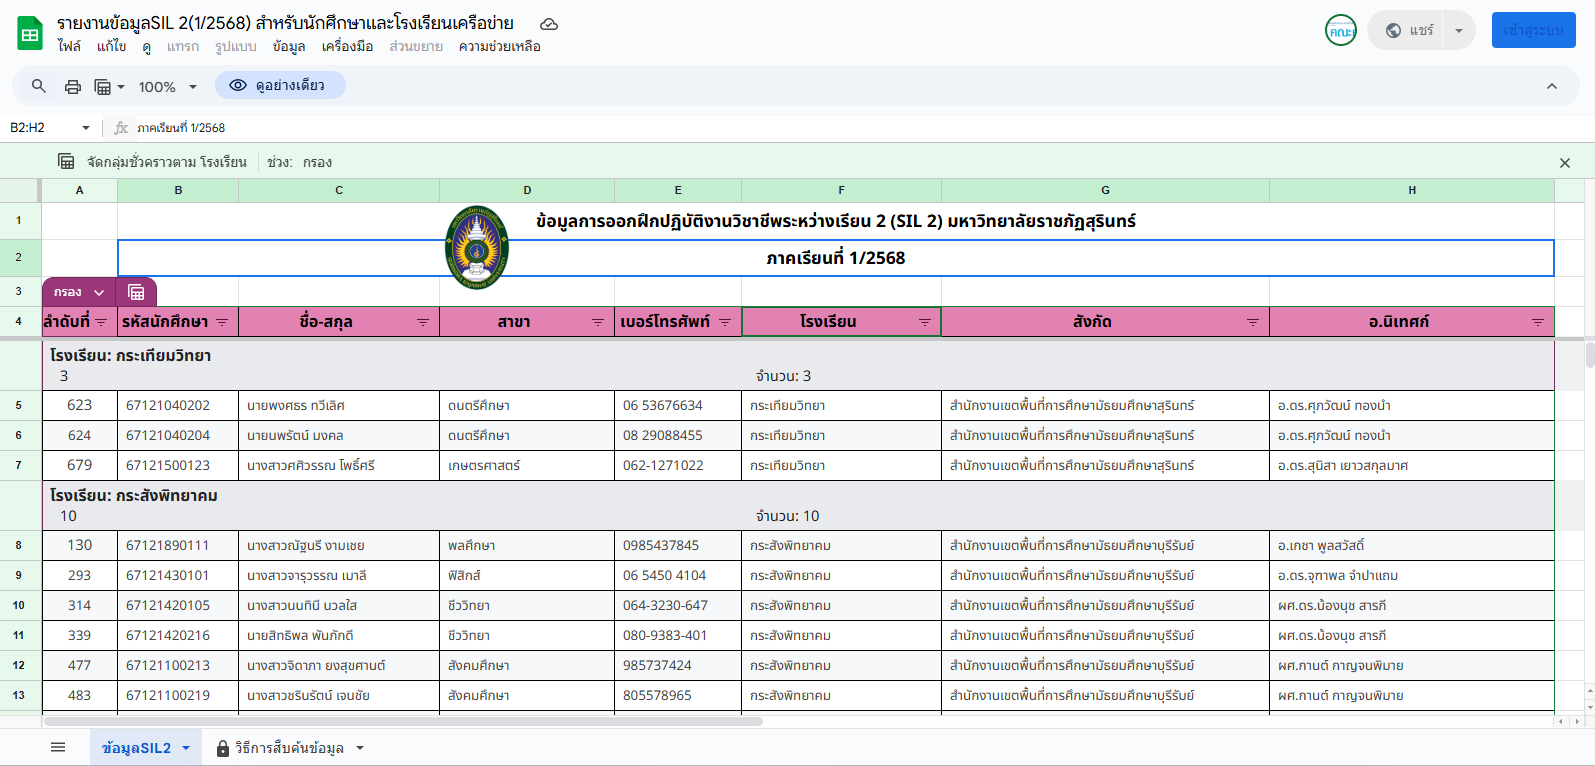Switch to the วิธีการสืบค้นข้อมูล sheet tab
This screenshot has height=766, width=1595.
click(x=289, y=748)
